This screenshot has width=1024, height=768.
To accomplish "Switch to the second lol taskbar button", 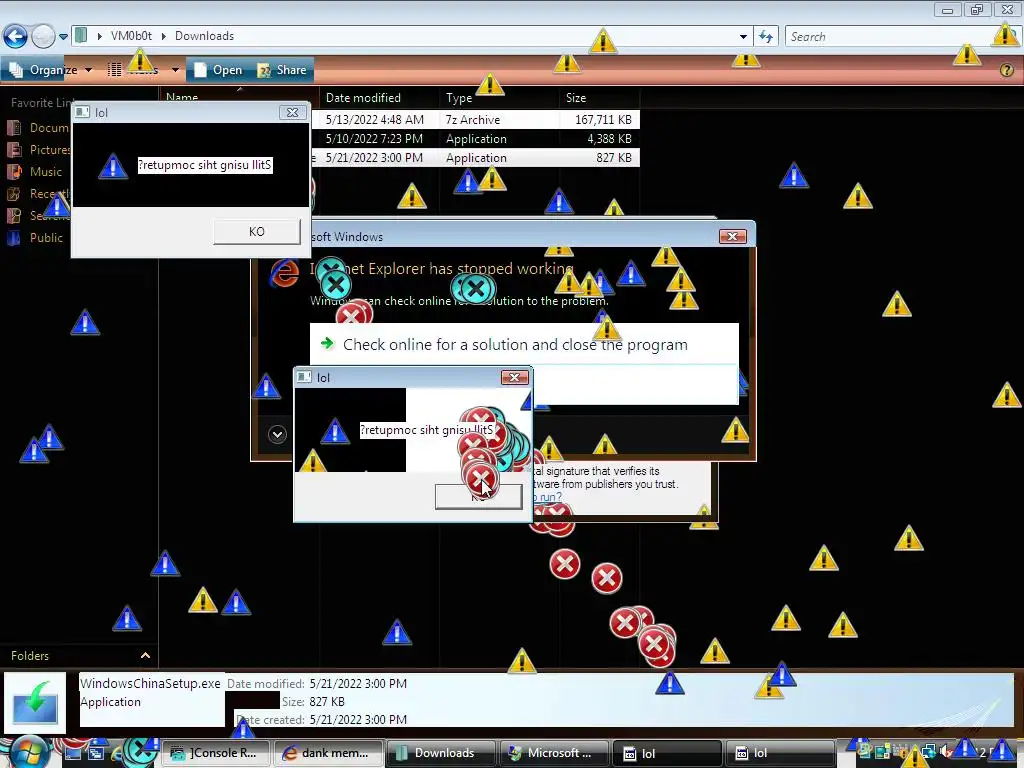I will tap(779, 754).
